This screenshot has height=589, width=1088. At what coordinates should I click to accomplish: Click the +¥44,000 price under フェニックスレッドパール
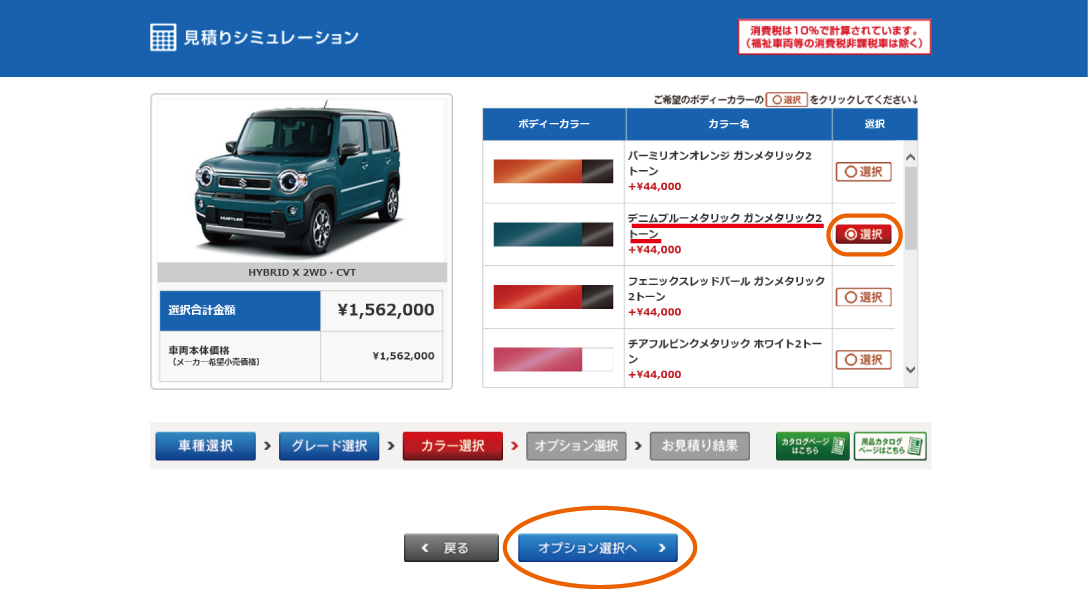654,312
